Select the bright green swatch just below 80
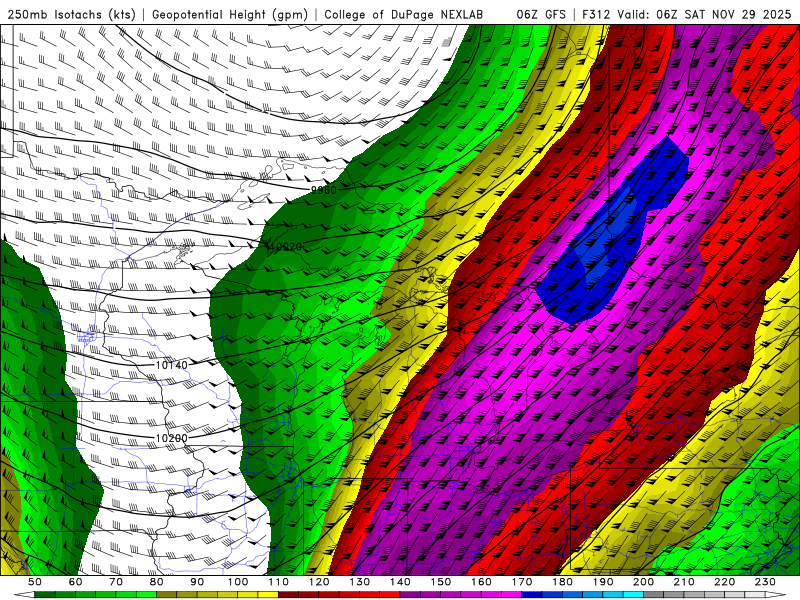800x600 pixels. pos(146,595)
